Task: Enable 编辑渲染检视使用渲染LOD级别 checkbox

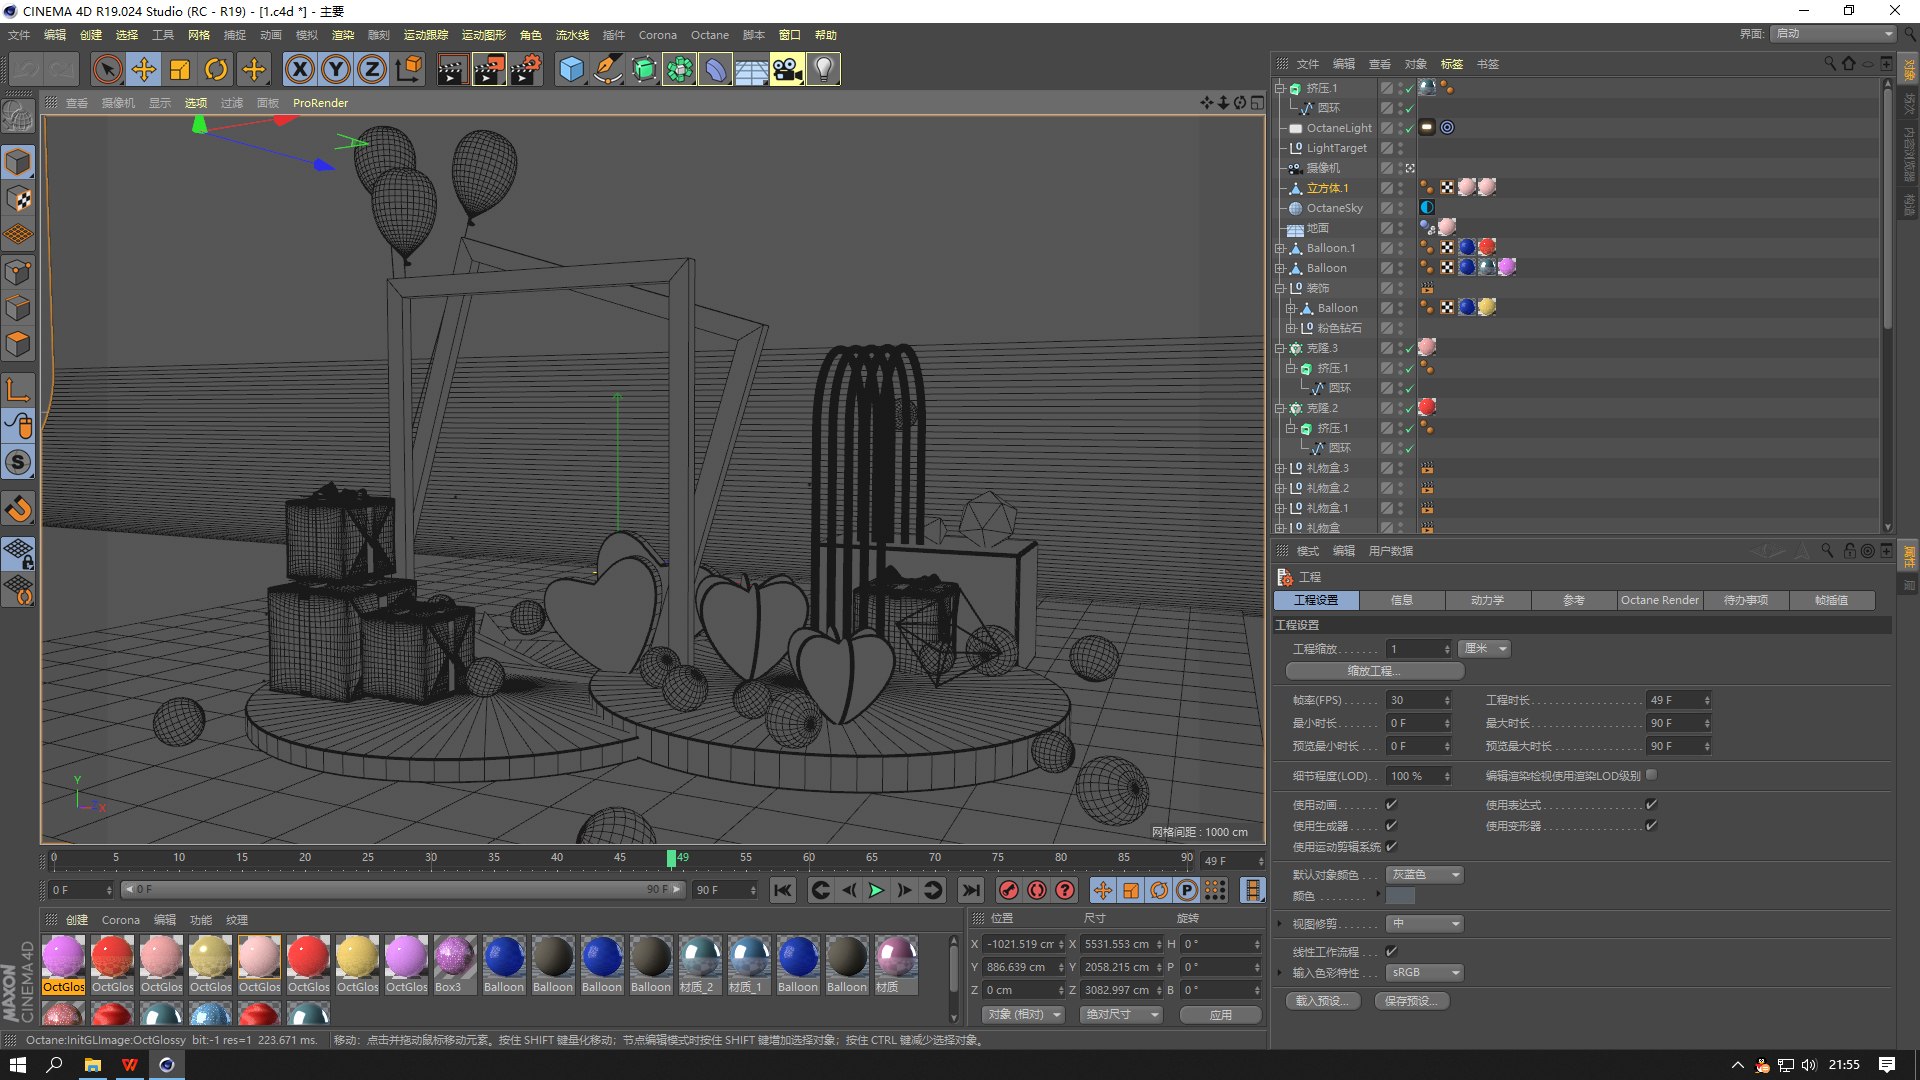Action: (x=1651, y=775)
